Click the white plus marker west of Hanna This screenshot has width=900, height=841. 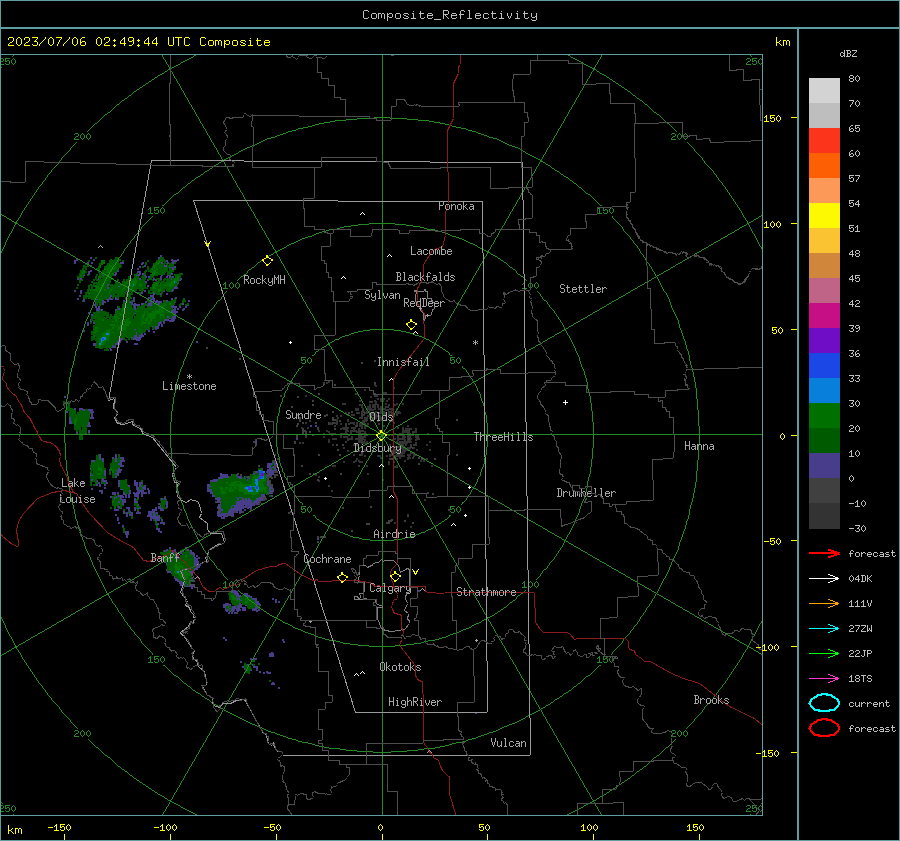(x=565, y=402)
